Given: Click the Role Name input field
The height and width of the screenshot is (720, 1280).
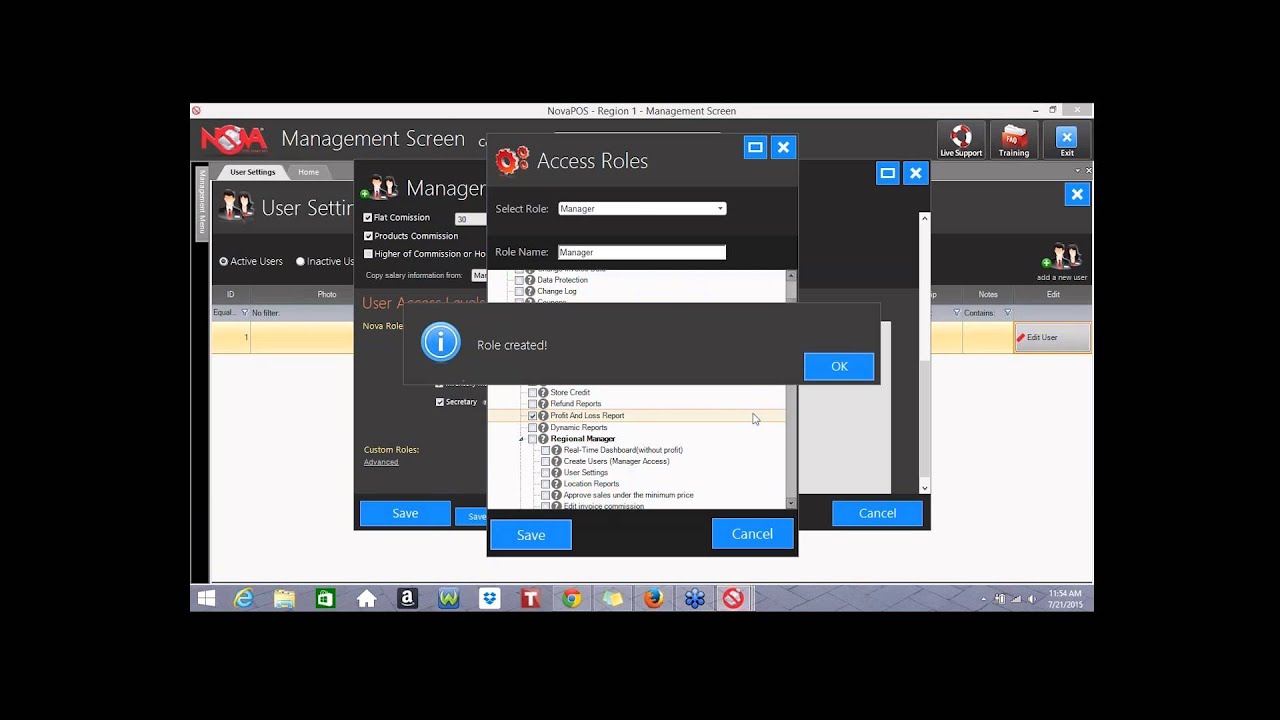Looking at the screenshot, I should pos(642,252).
